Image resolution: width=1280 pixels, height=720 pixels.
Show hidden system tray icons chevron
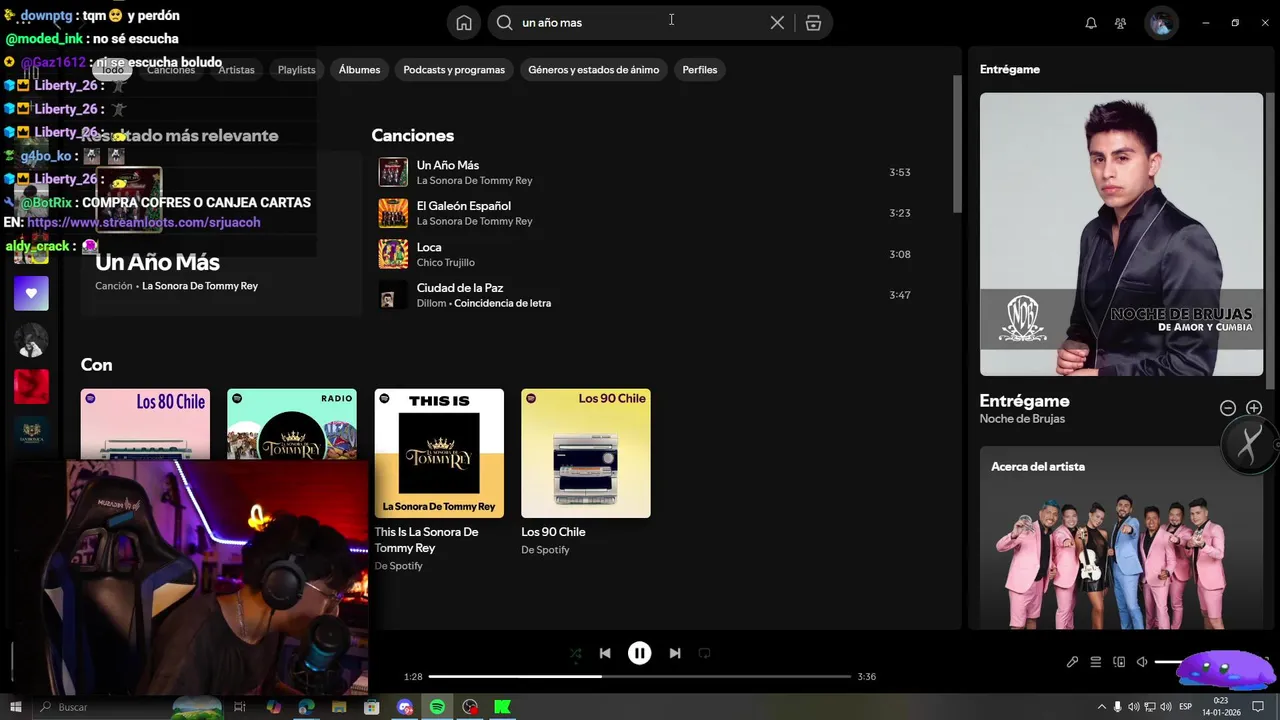pyautogui.click(x=1102, y=707)
